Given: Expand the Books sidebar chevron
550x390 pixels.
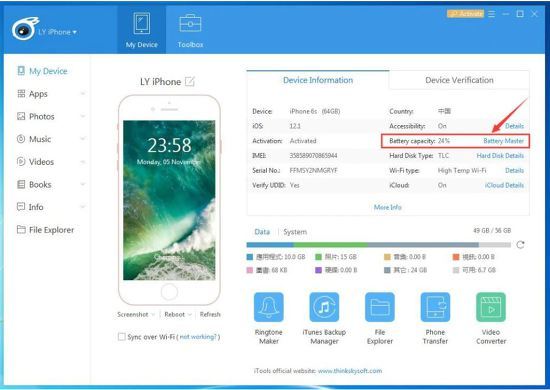Looking at the screenshot, I should pyautogui.click(x=83, y=184).
